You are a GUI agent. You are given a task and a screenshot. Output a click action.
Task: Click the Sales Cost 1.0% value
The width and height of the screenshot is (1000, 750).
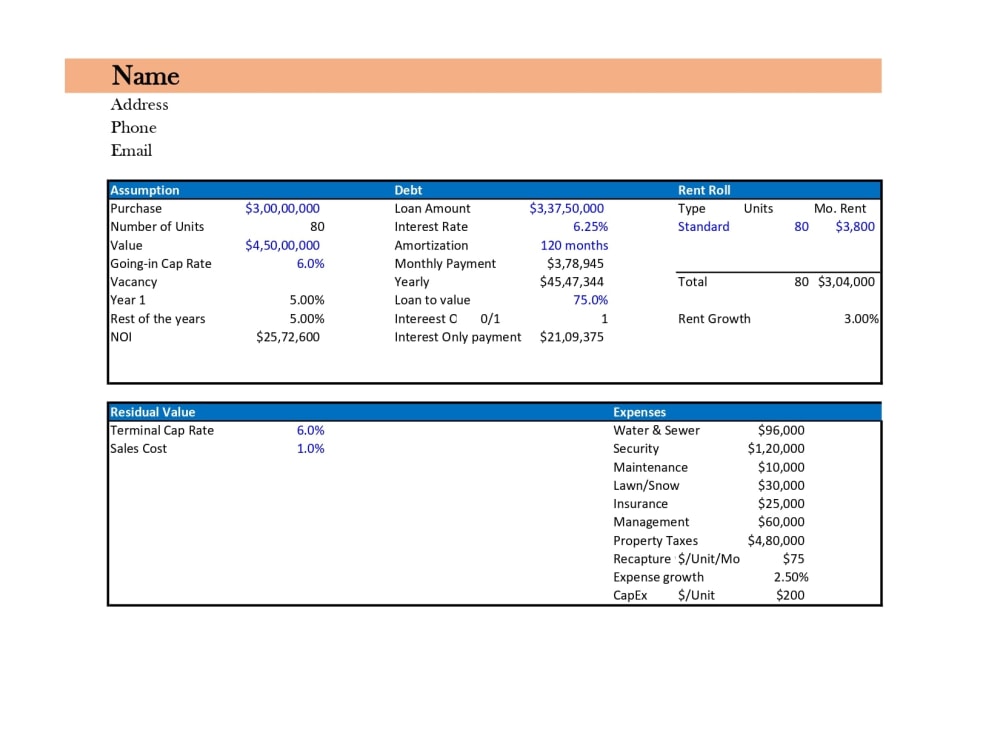[x=311, y=449]
